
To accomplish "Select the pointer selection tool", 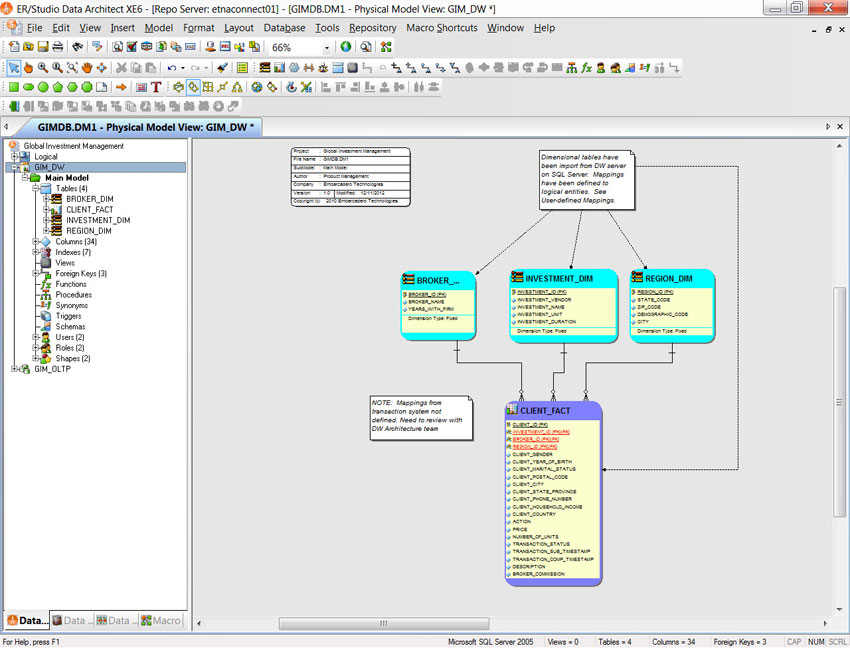I will [x=14, y=67].
